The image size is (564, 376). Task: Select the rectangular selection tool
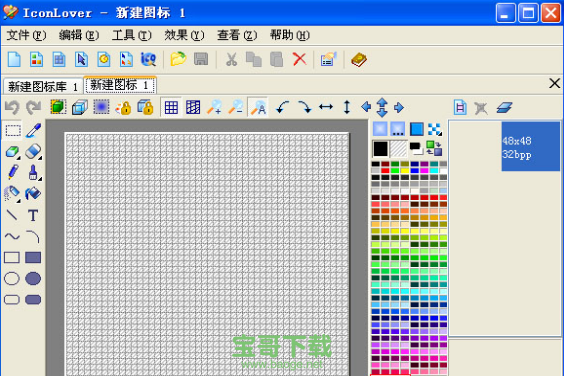[x=13, y=130]
